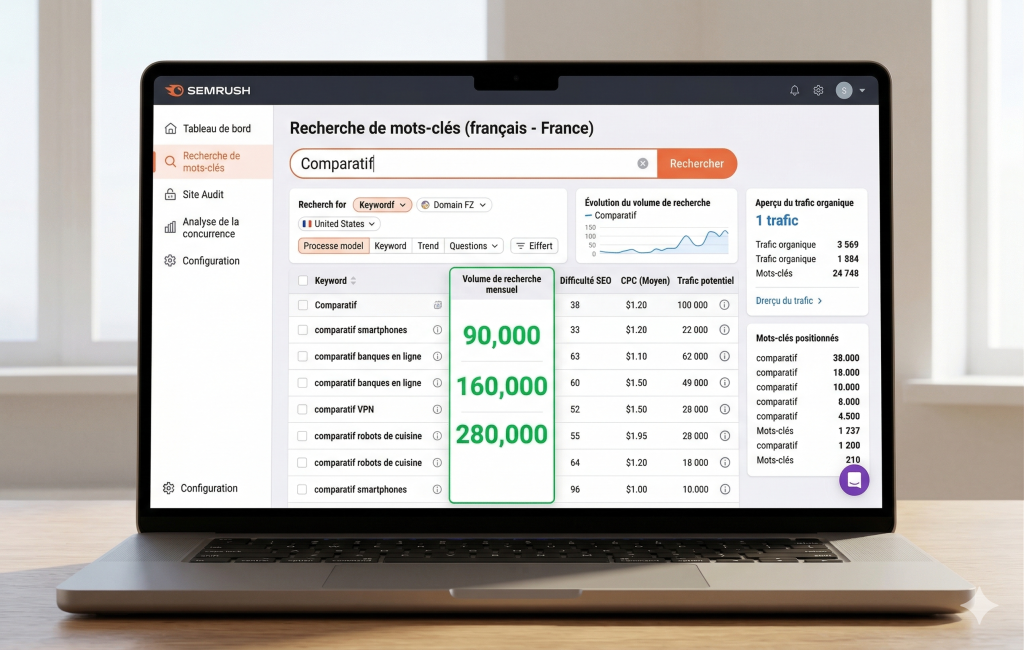The image size is (1024, 650).
Task: Click info icon beside keyword in difficulty 55 row
Action: click(x=438, y=436)
